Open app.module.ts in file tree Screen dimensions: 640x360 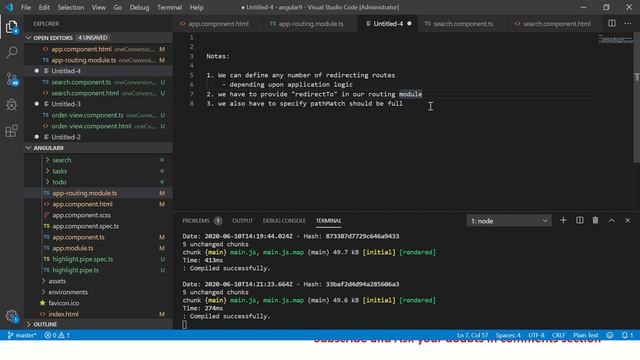pos(98,248)
